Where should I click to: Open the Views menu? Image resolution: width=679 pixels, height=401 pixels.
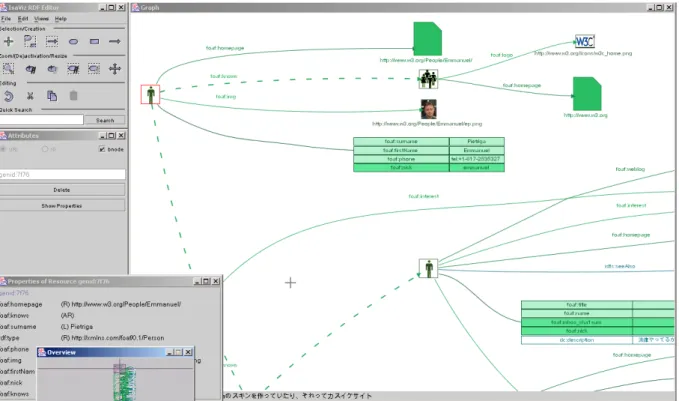pyautogui.click(x=41, y=19)
